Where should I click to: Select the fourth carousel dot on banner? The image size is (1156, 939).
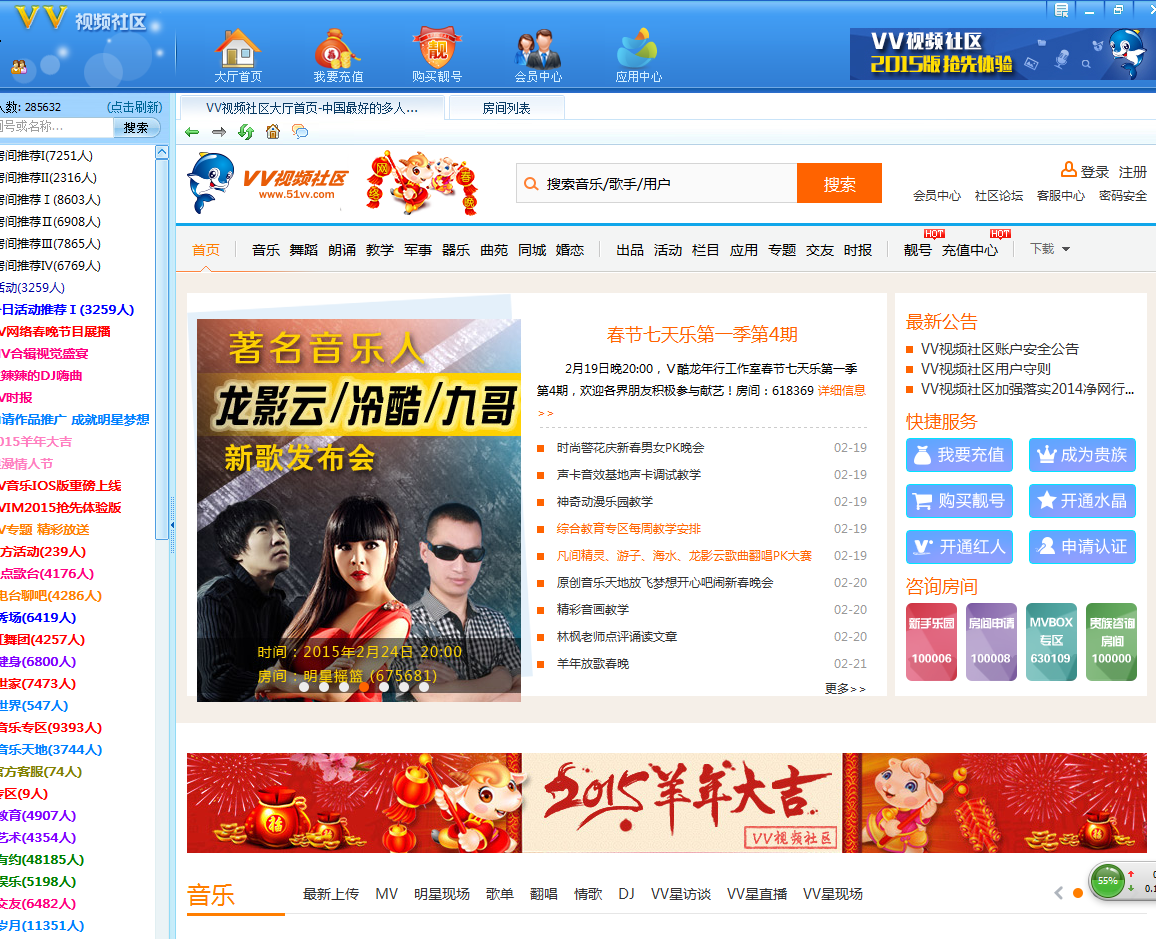point(365,687)
